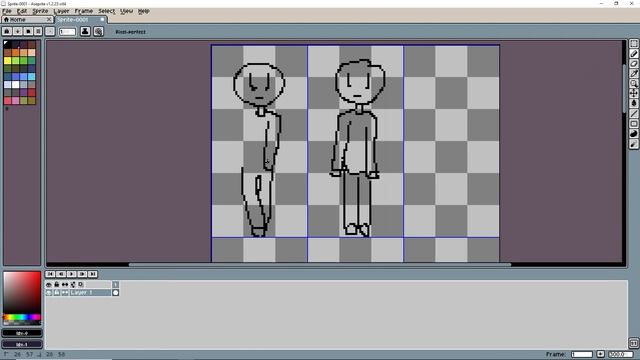Go to the previous frame
The image size is (640, 360).
[x=61, y=274]
